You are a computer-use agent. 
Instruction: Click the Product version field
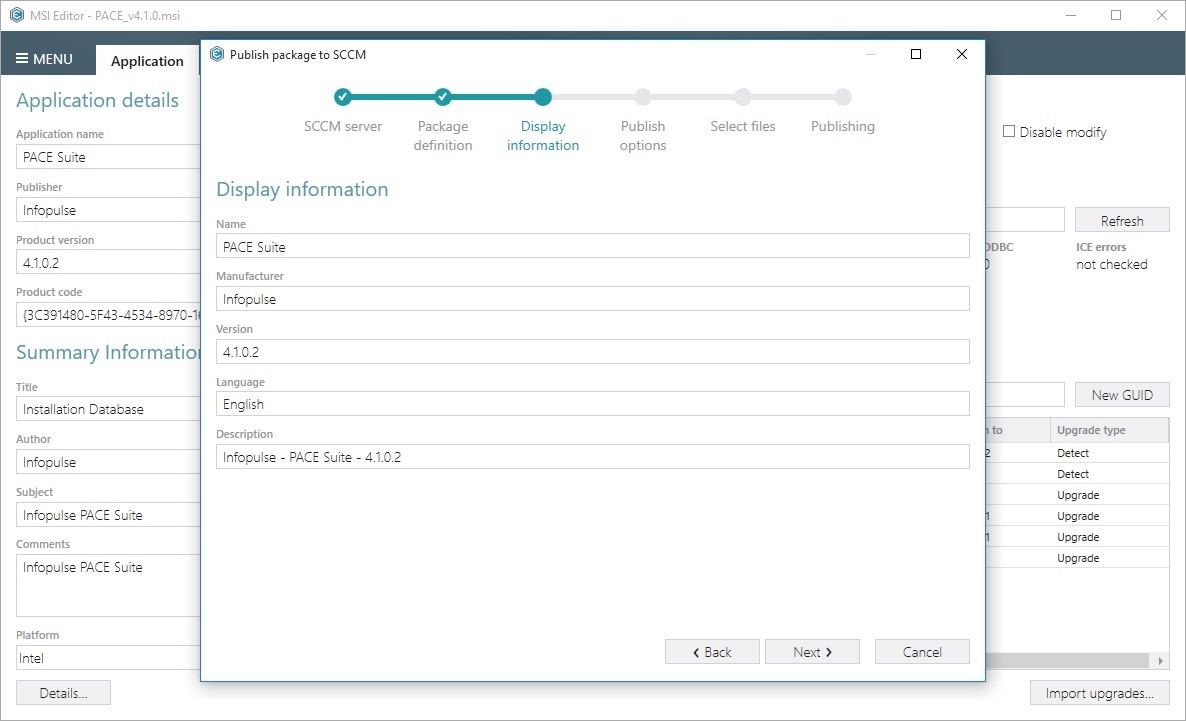pos(108,263)
